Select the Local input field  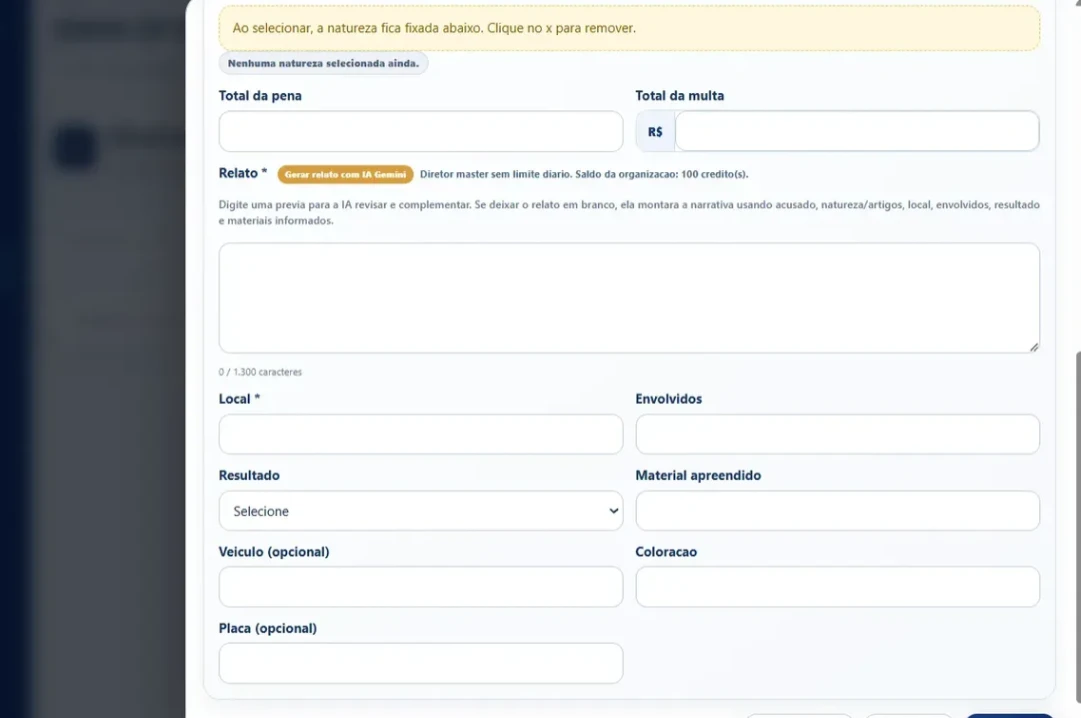[421, 435]
